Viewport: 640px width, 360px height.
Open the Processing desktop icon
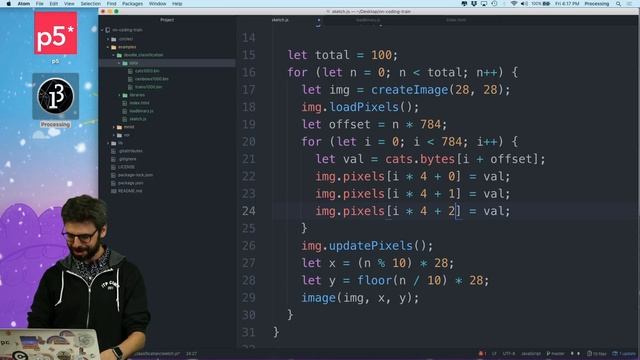(x=56, y=96)
